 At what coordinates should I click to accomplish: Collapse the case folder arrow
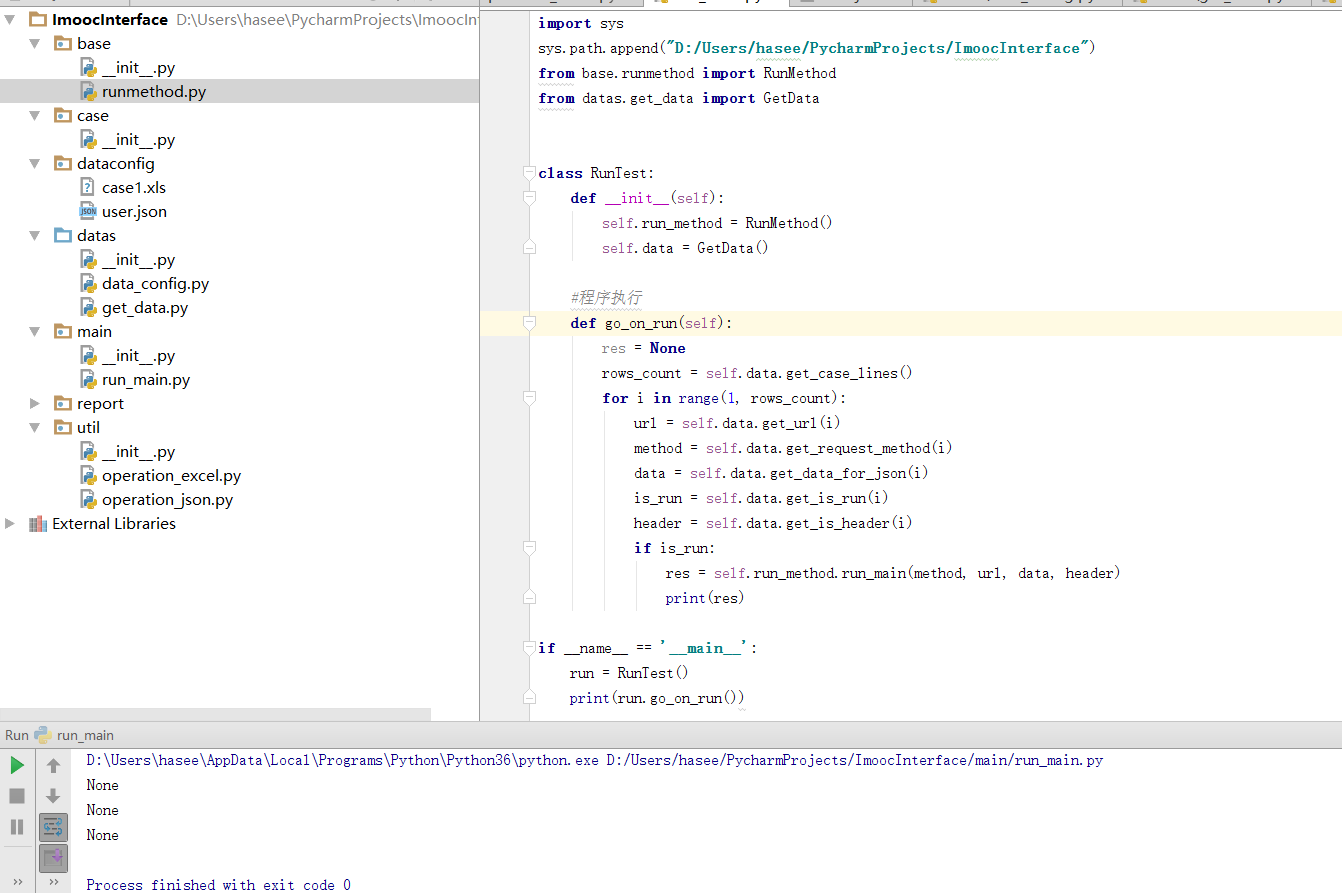[x=35, y=116]
